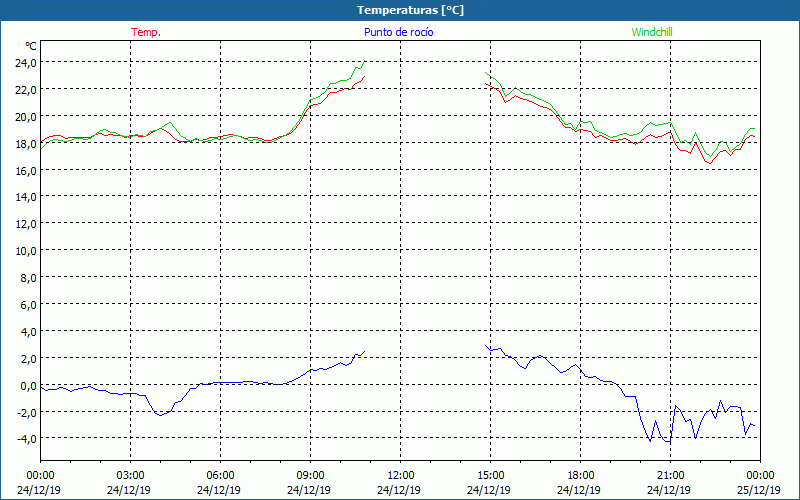Select the red 'Temp.' legend label

[x=146, y=32]
